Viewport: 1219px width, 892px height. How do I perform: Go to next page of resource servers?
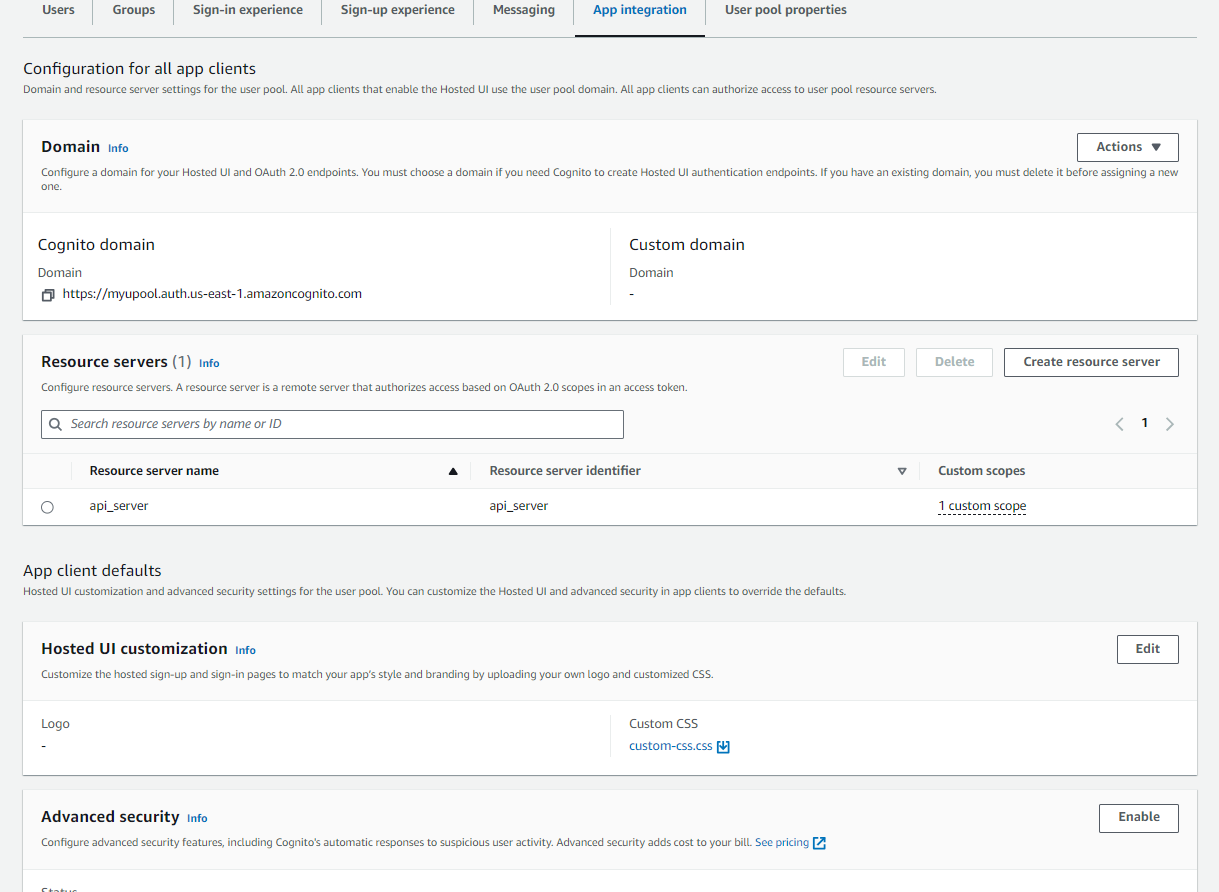click(1170, 424)
